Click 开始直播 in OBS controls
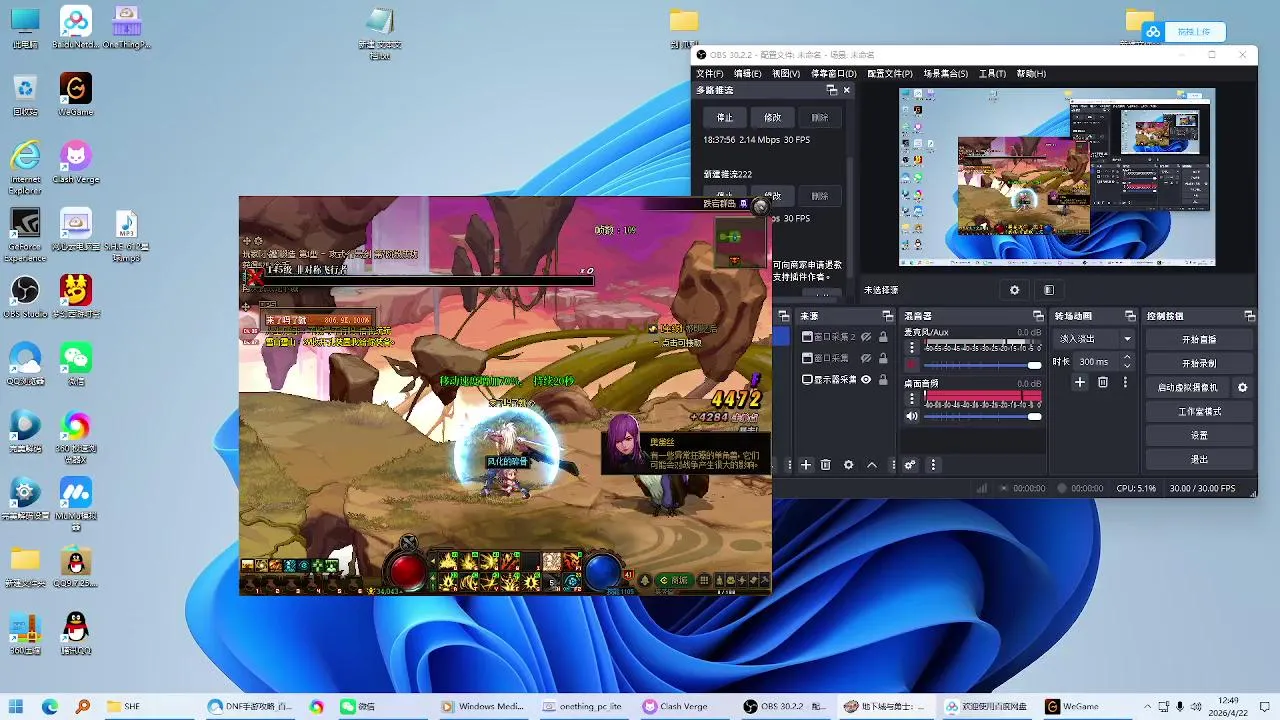This screenshot has height=720, width=1280. 1199,339
